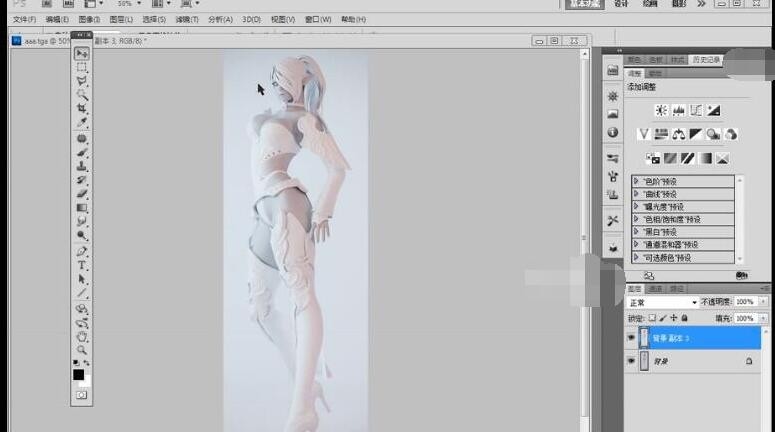Open the 3D(D) menu
The image size is (775, 432).
(251, 19)
